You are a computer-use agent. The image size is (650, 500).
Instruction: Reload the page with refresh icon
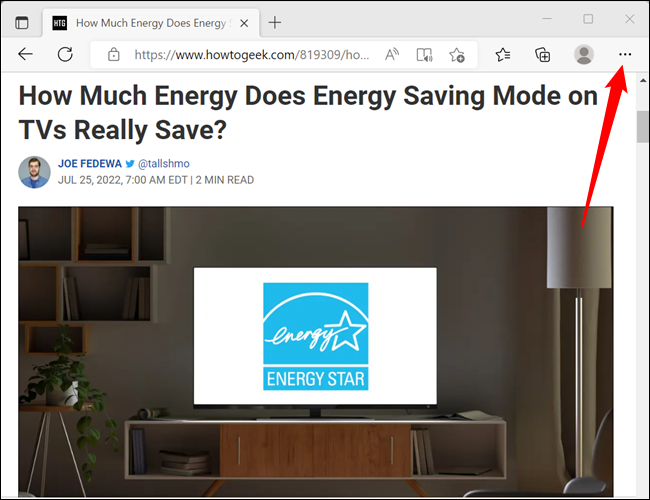(65, 54)
